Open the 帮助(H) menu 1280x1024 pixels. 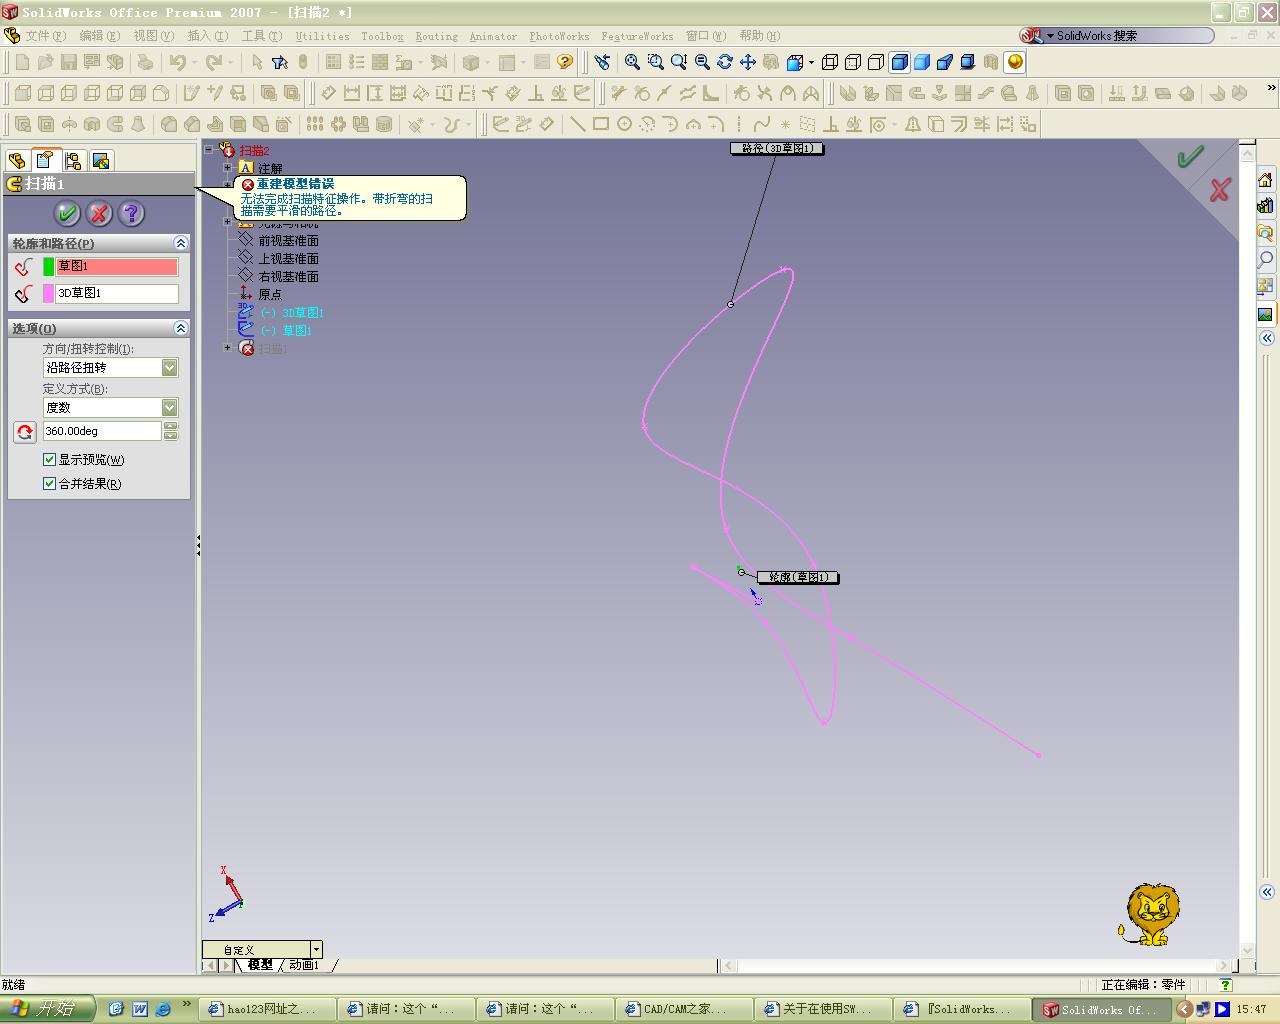[762, 36]
